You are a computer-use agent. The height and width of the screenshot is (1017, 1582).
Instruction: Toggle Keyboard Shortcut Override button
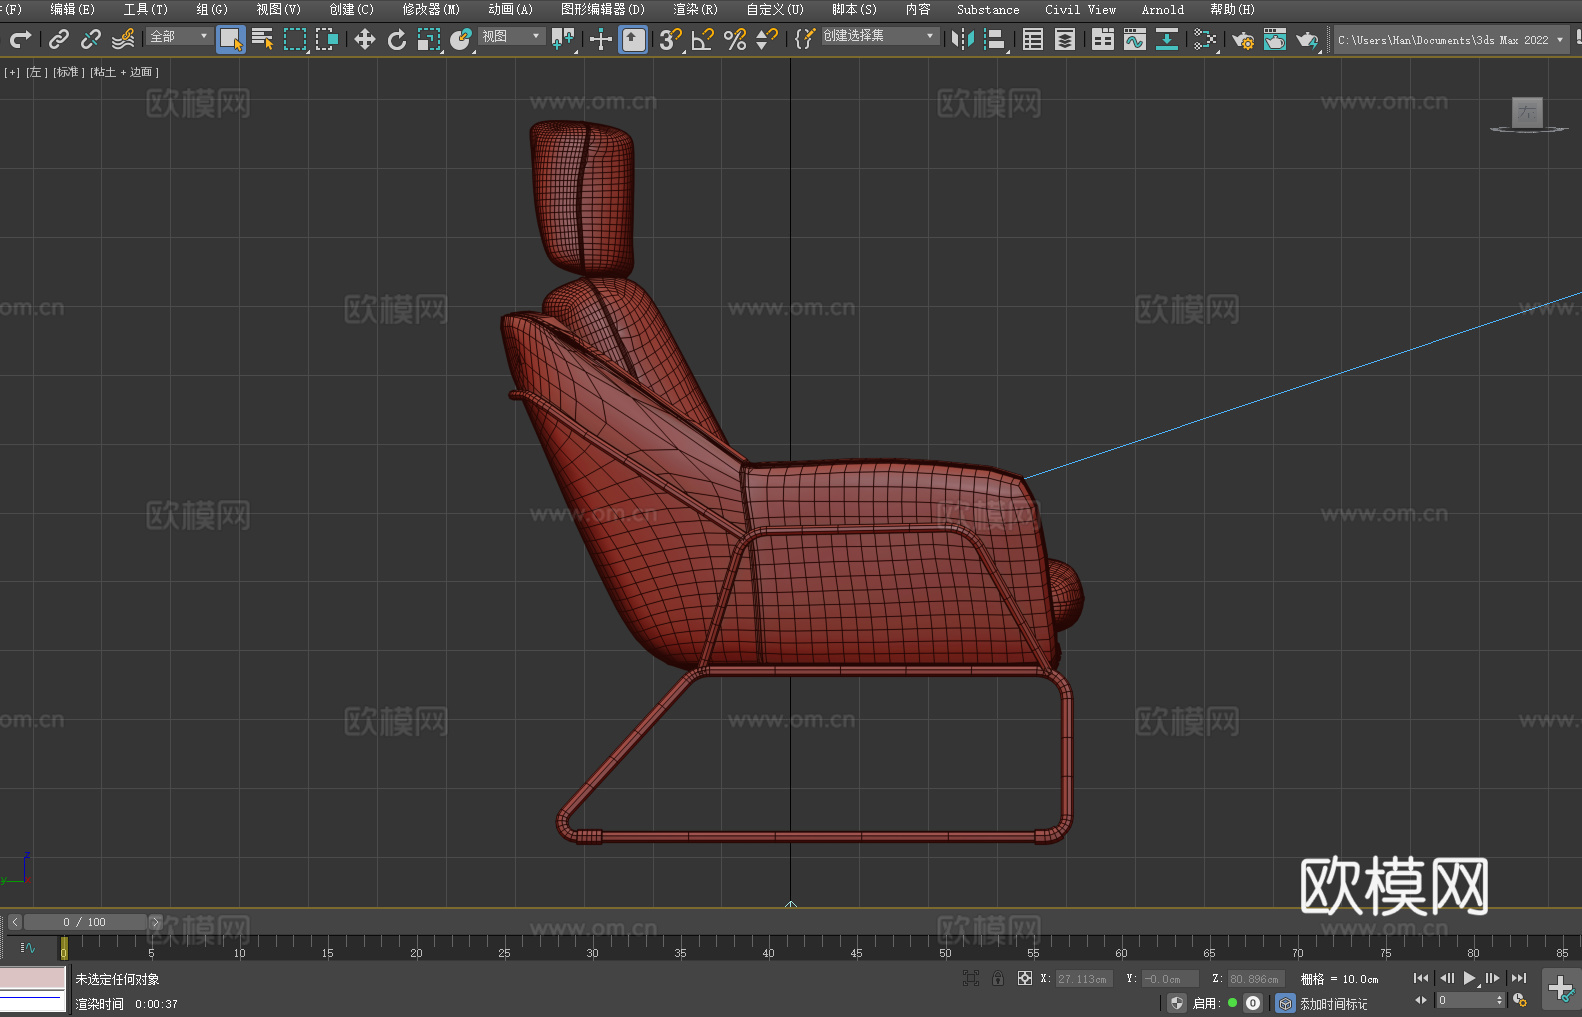[633, 39]
